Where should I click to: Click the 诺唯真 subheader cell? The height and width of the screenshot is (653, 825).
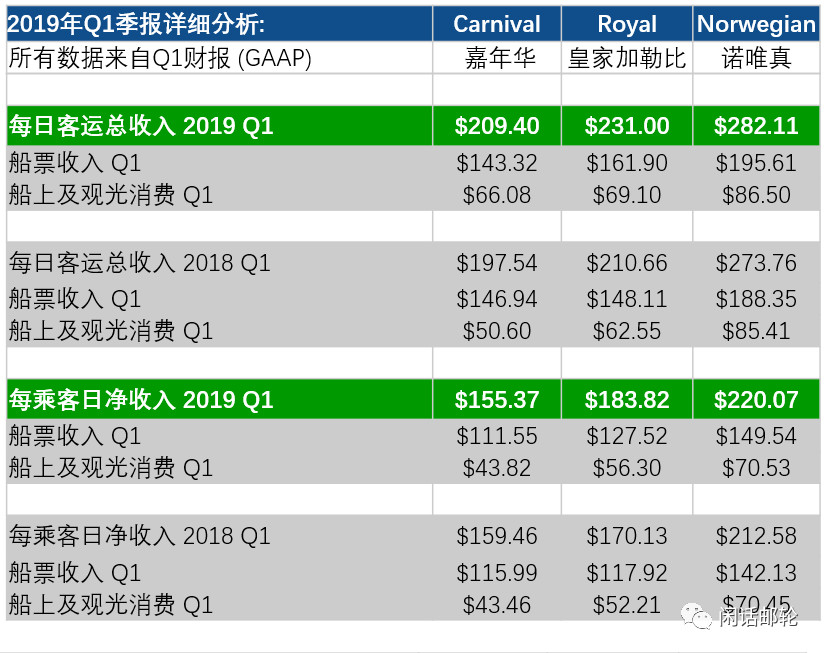click(x=756, y=58)
